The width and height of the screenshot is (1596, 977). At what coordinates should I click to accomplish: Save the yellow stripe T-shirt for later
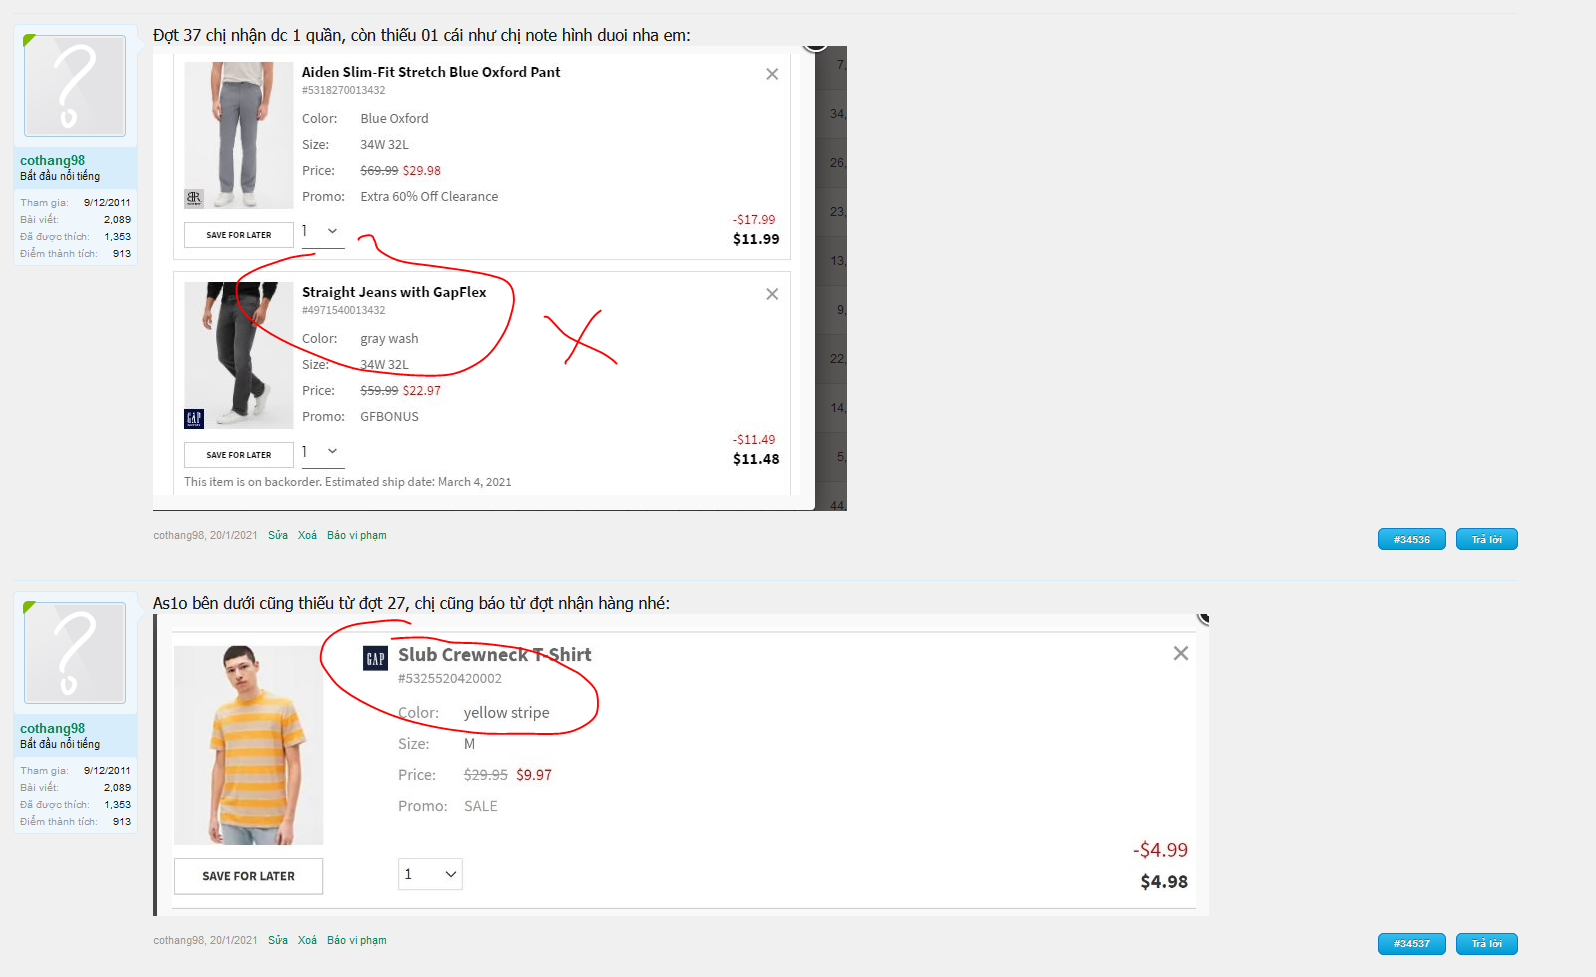pyautogui.click(x=248, y=876)
